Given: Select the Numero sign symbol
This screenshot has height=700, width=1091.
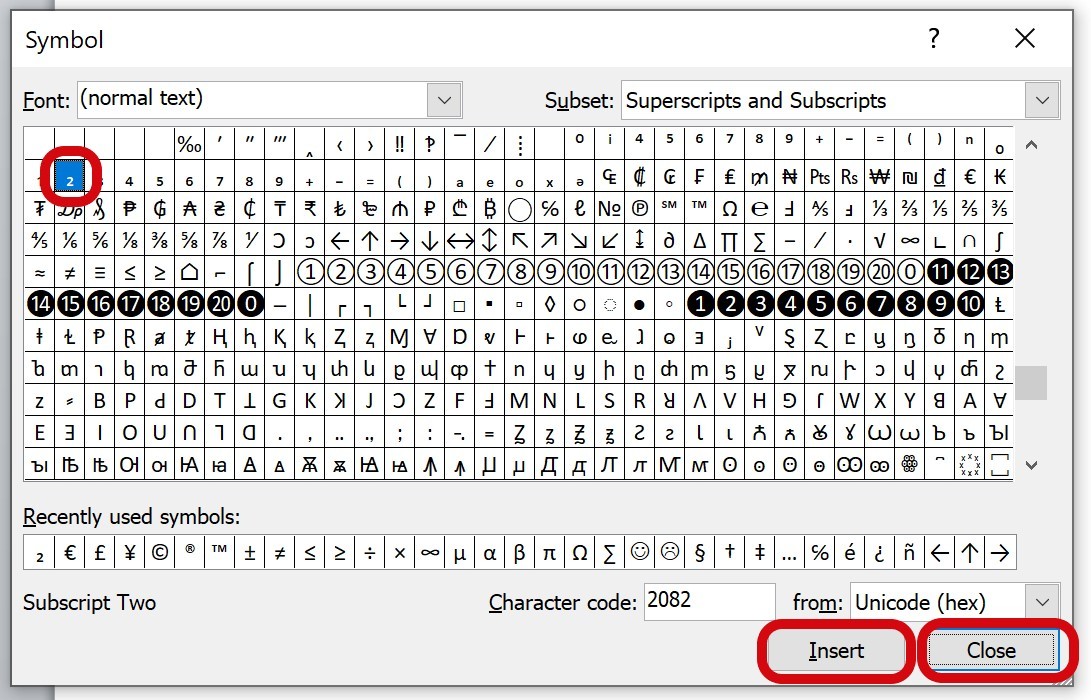Looking at the screenshot, I should pos(609,209).
